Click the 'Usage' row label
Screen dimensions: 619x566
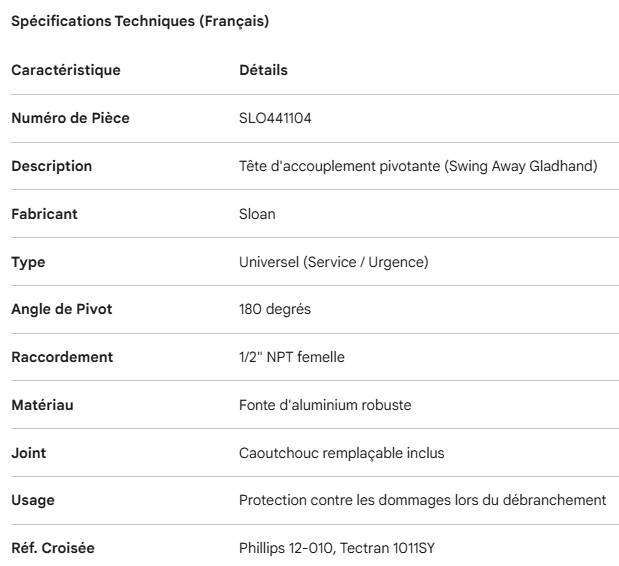click(33, 500)
